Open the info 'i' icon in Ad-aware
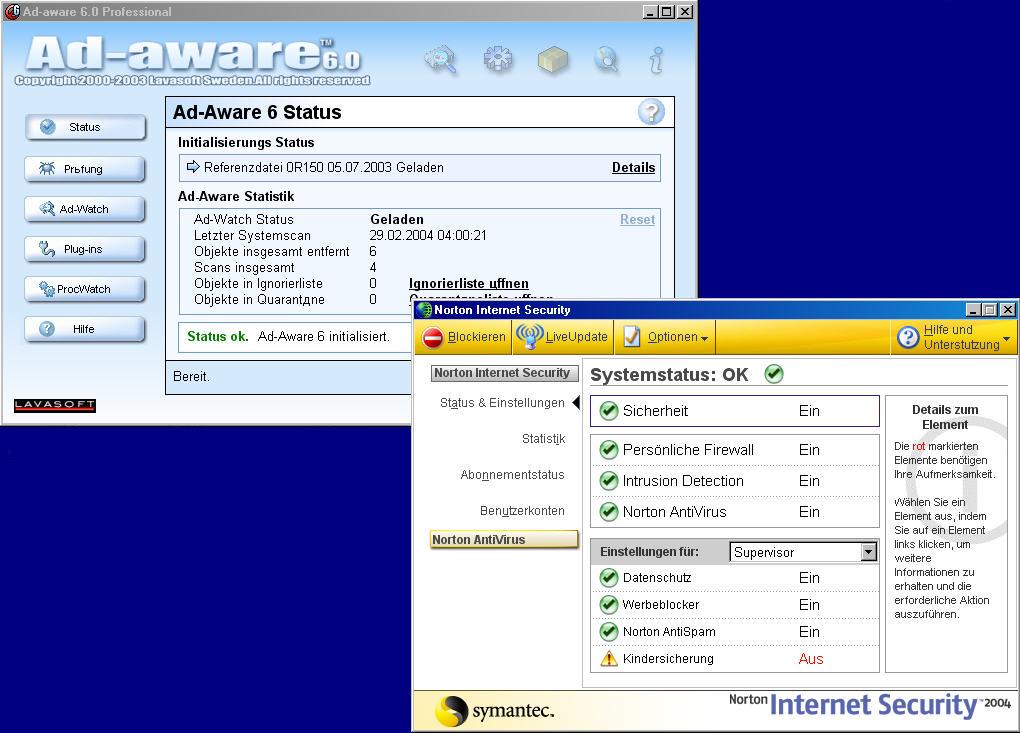1020x733 pixels. point(656,60)
